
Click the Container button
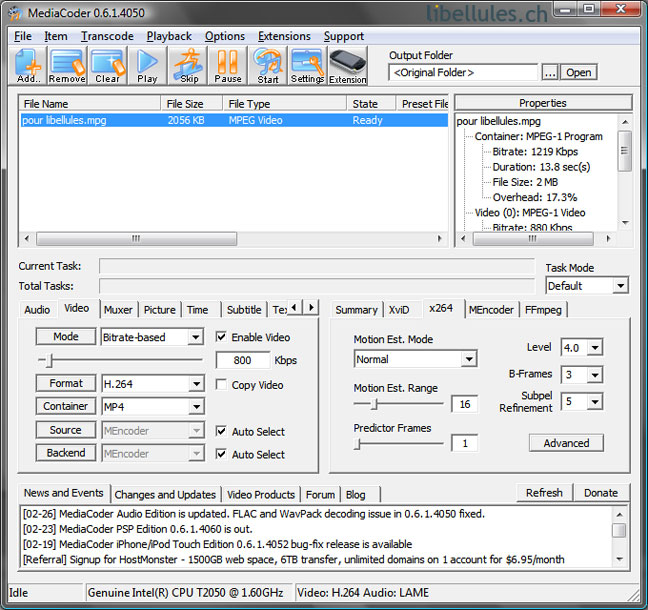(66, 406)
